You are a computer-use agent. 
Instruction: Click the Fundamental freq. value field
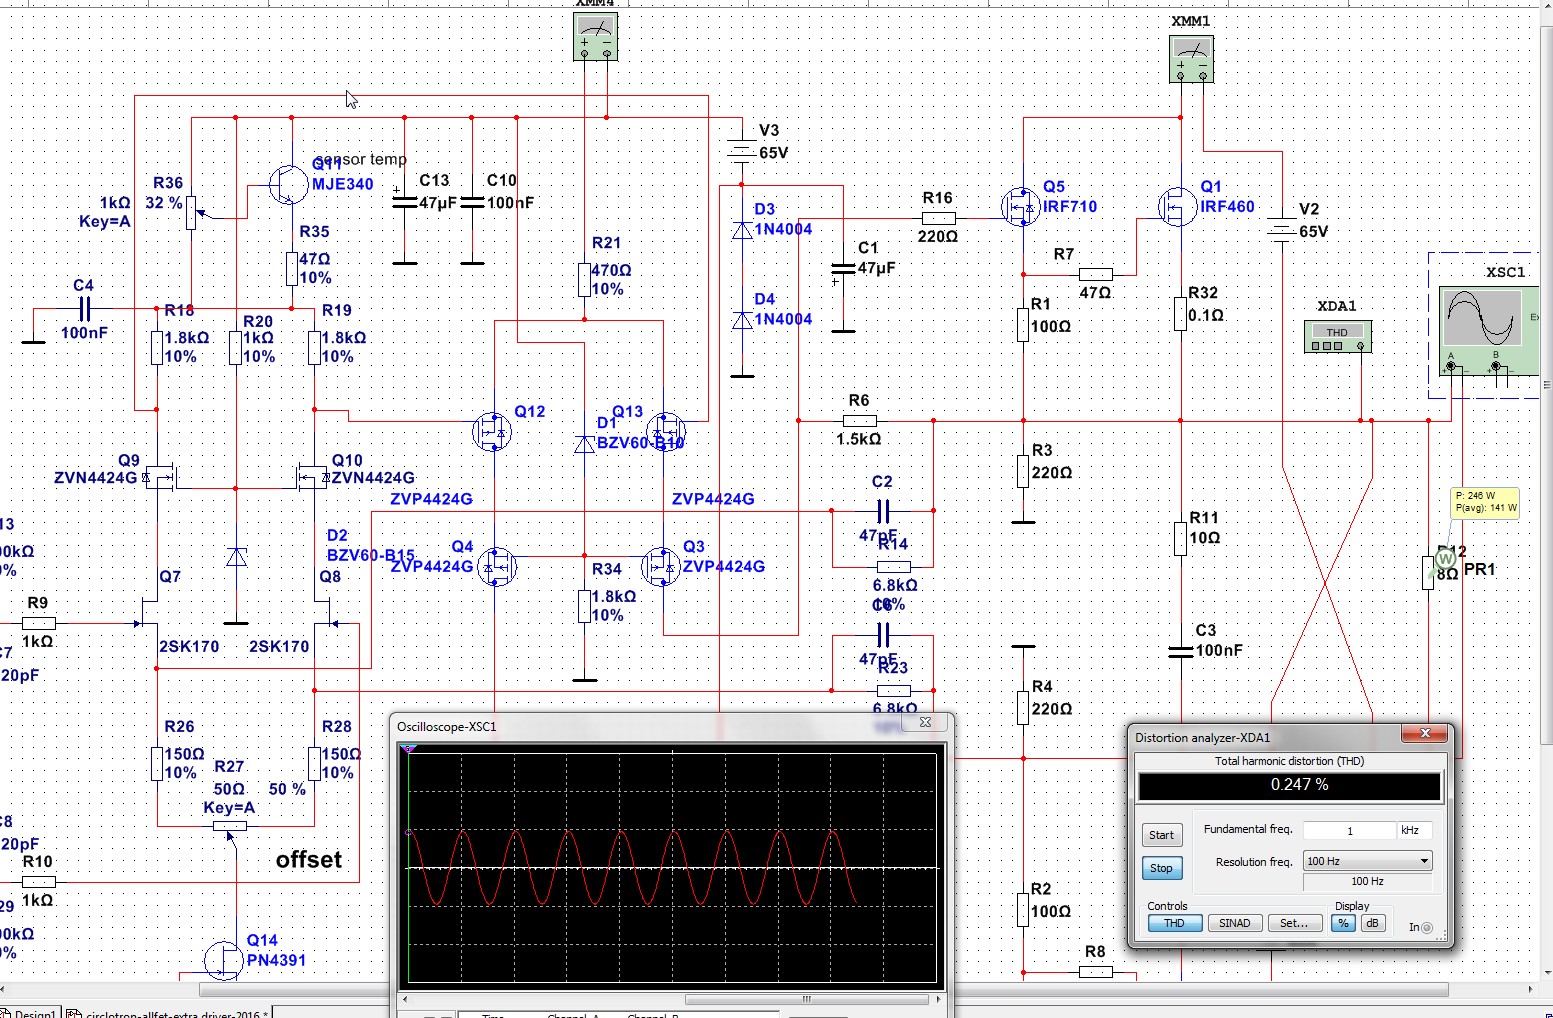1349,830
